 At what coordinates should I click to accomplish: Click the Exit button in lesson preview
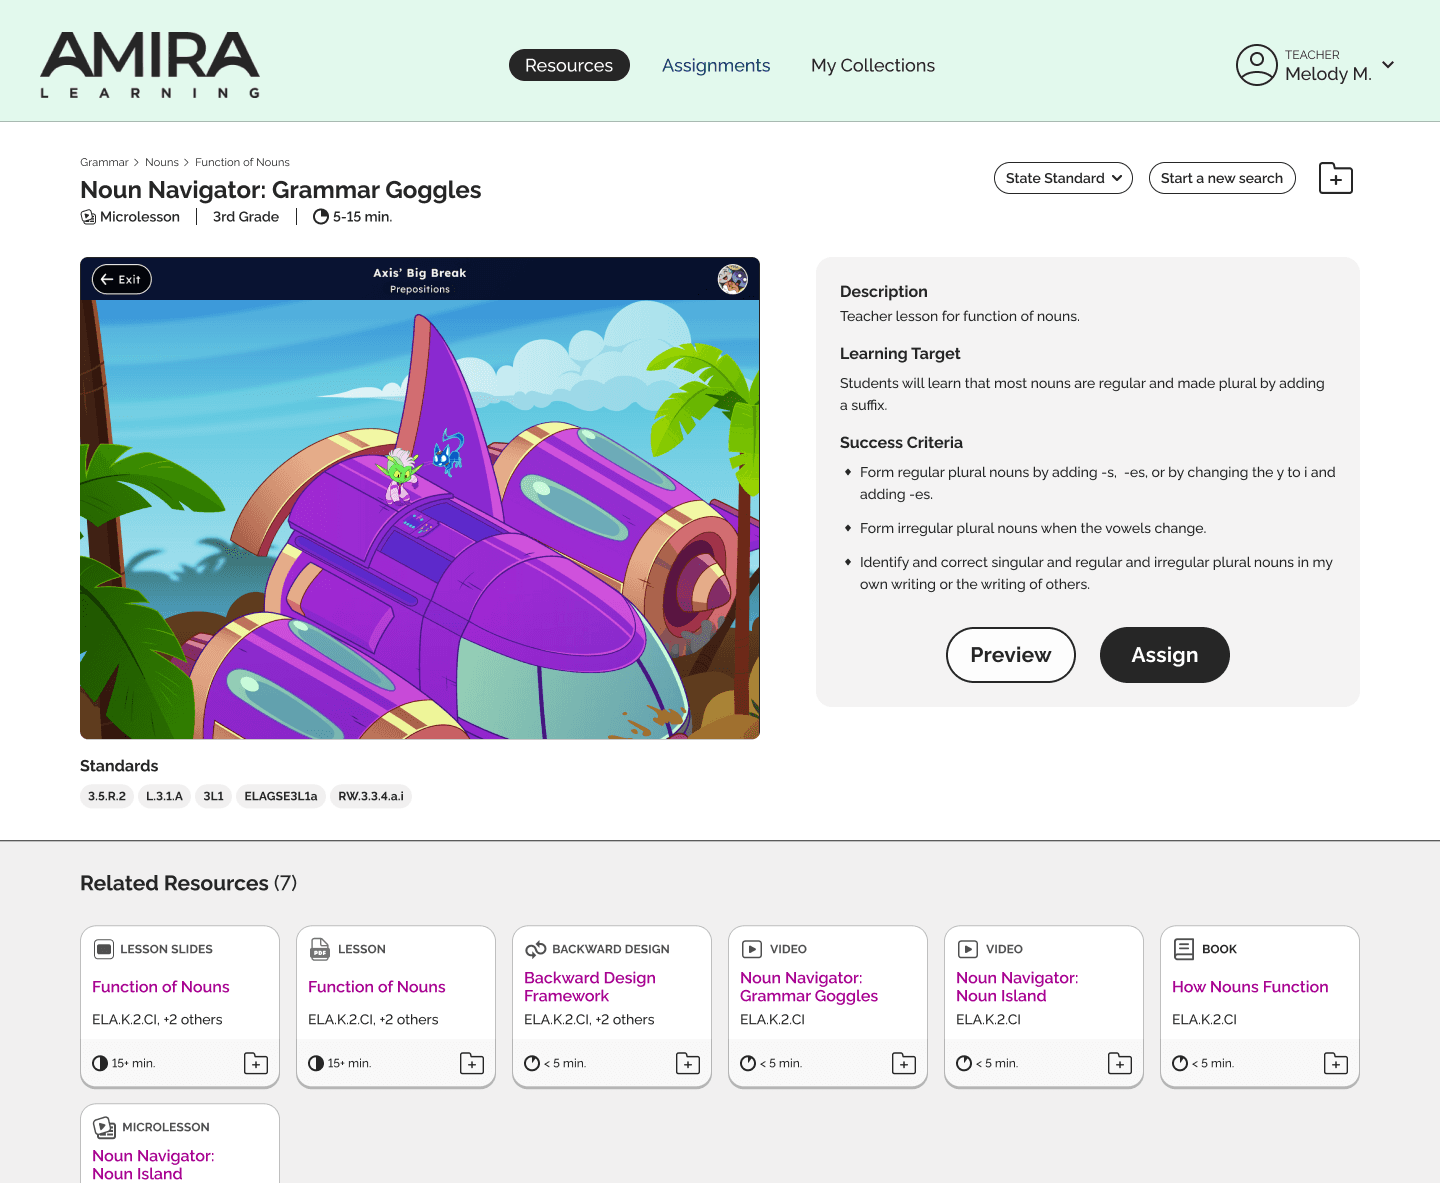pos(122,279)
